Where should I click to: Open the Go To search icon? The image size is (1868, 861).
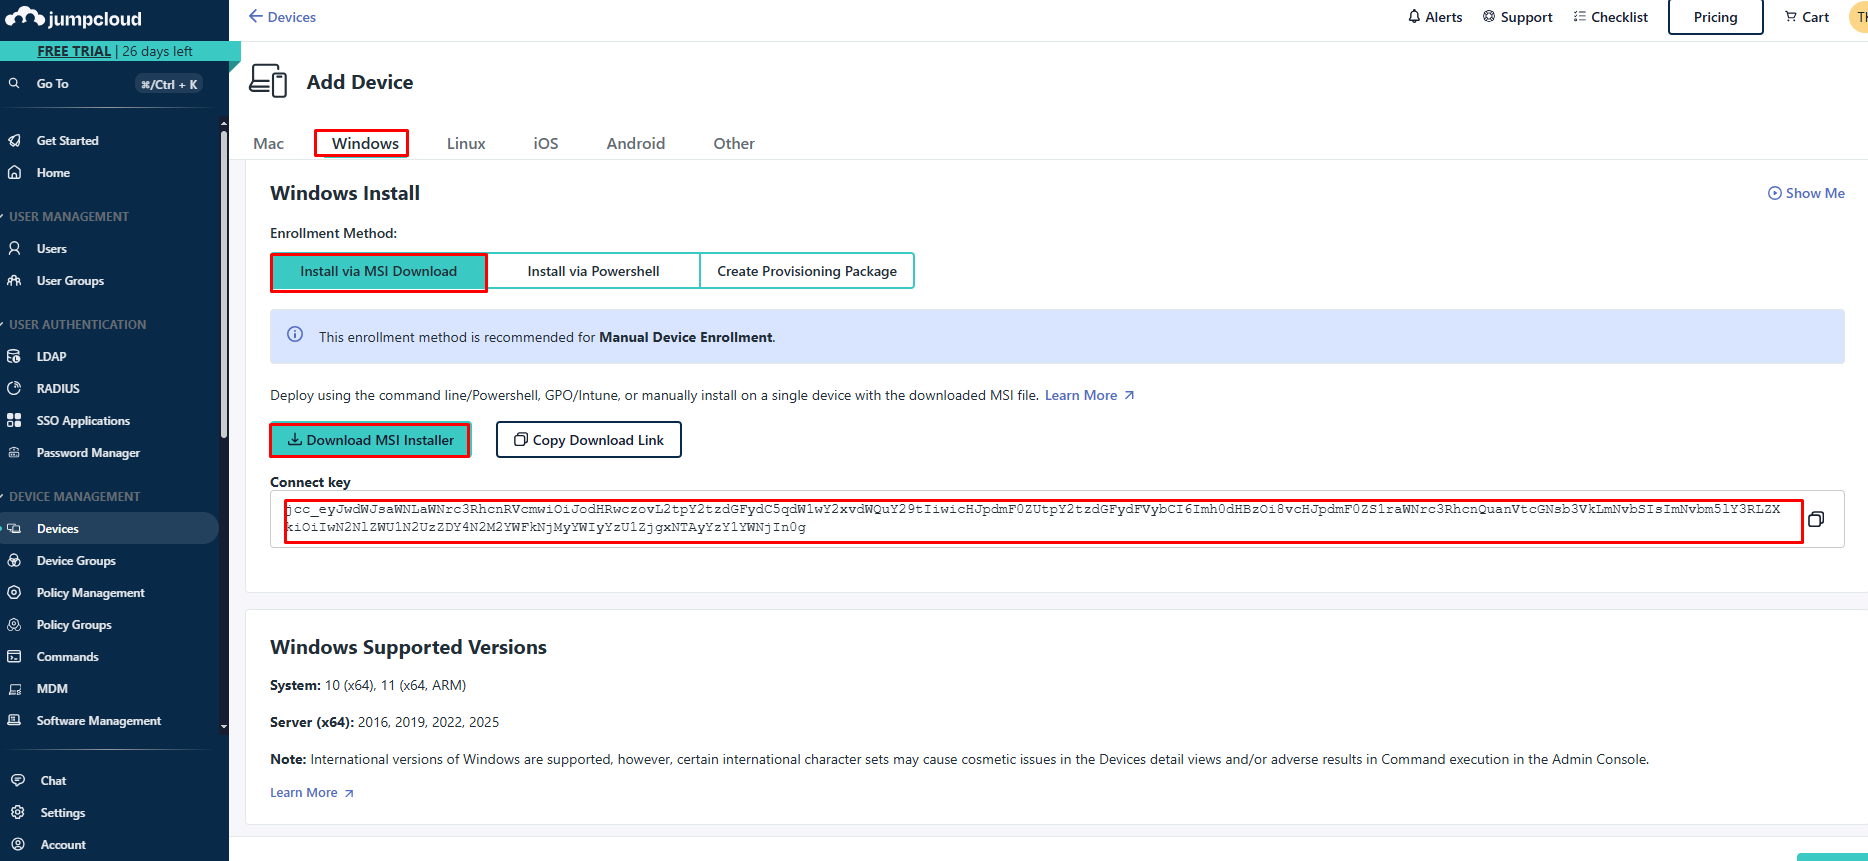tap(14, 84)
